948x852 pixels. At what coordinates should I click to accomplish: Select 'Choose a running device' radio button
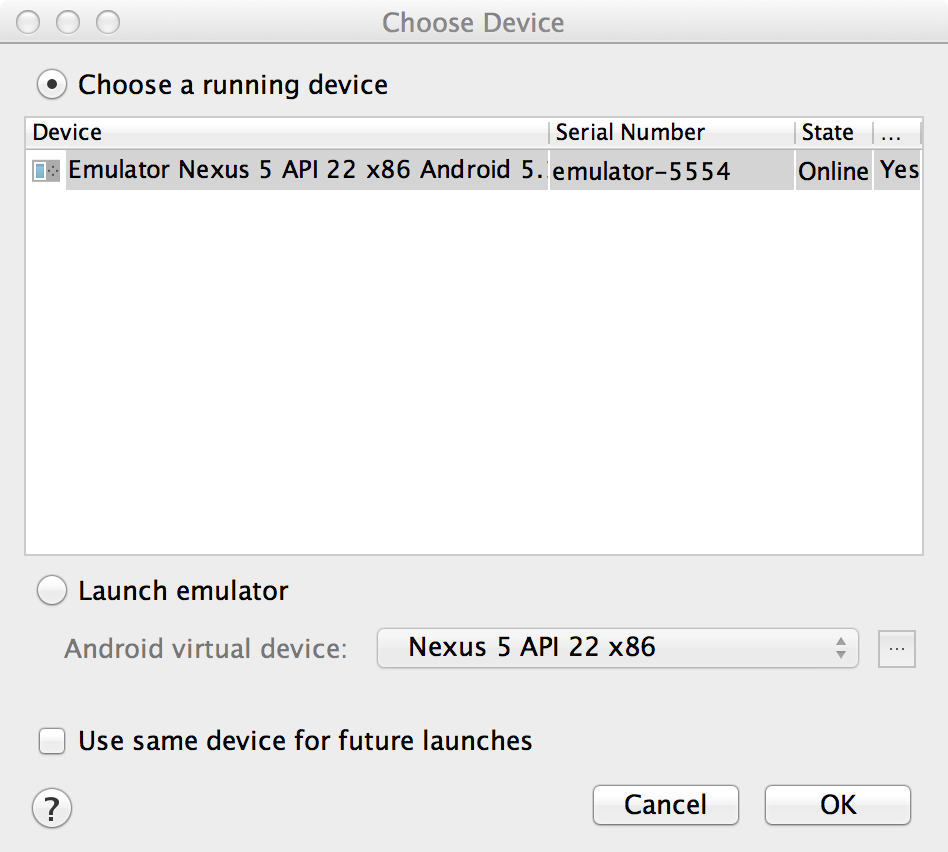coord(51,85)
